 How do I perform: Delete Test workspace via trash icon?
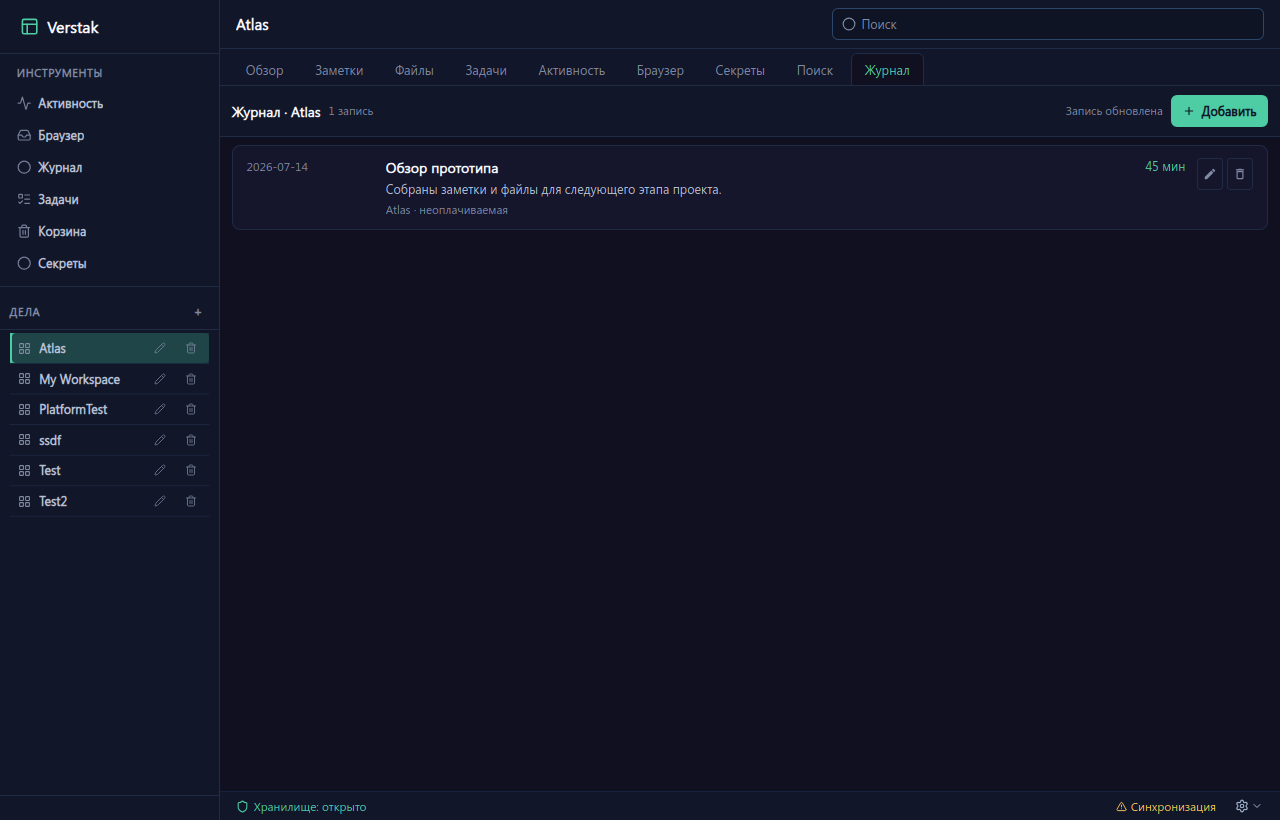tap(191, 470)
